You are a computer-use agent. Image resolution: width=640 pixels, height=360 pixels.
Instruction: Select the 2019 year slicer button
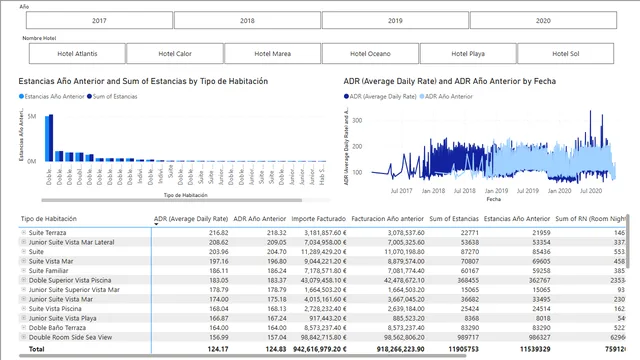(395, 20)
